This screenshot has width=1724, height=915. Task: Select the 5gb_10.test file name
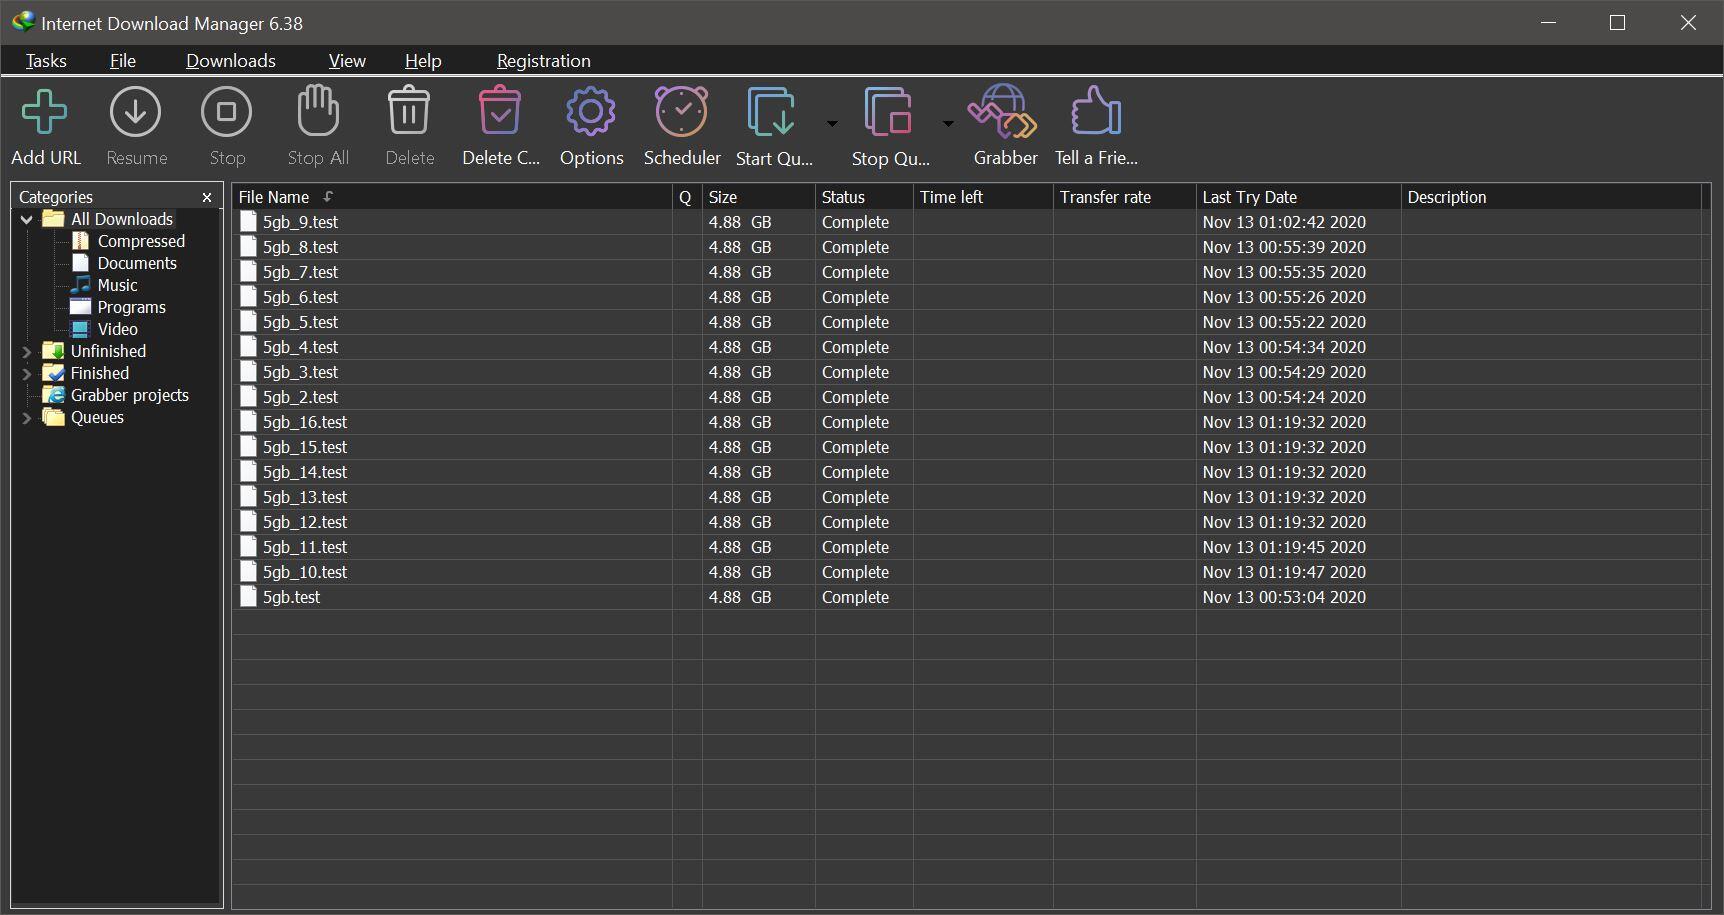(x=305, y=572)
